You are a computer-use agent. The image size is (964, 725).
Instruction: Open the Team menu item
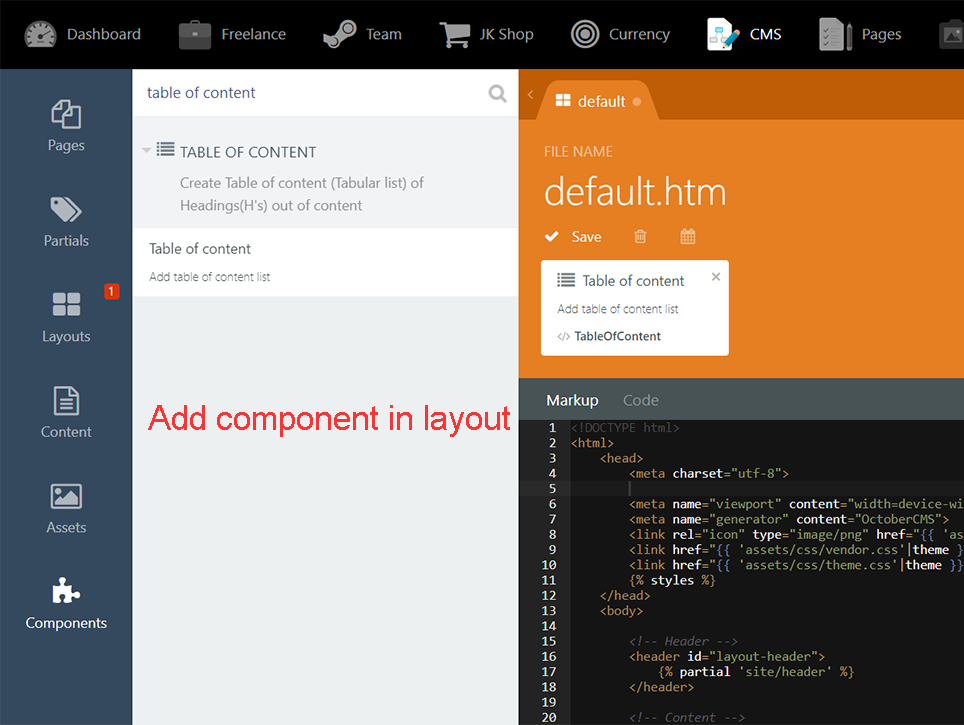click(x=363, y=34)
